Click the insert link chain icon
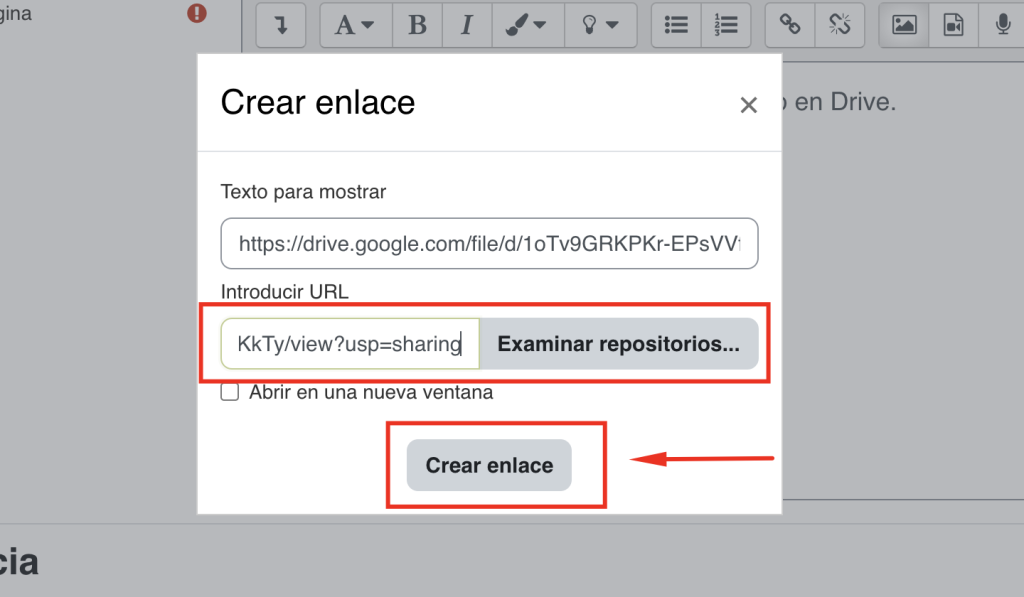The width and height of the screenshot is (1024, 597). [790, 25]
